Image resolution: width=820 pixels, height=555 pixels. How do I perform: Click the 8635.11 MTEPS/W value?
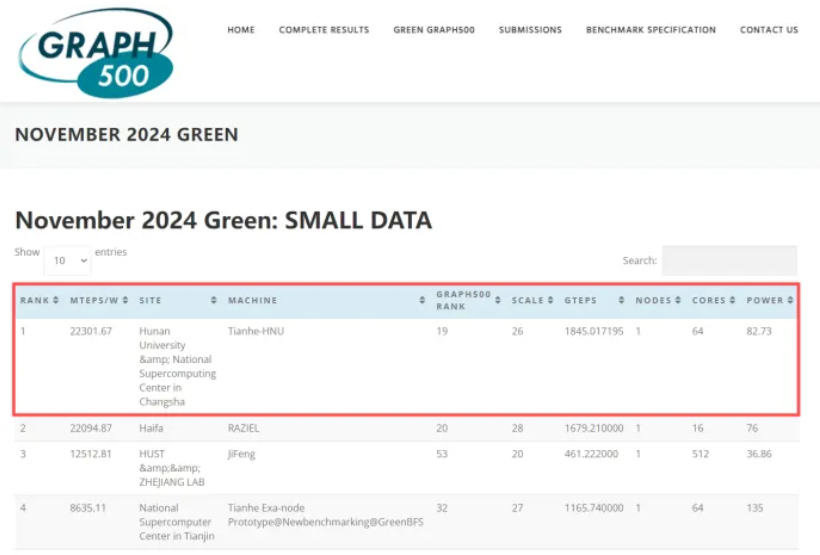[x=88, y=508]
